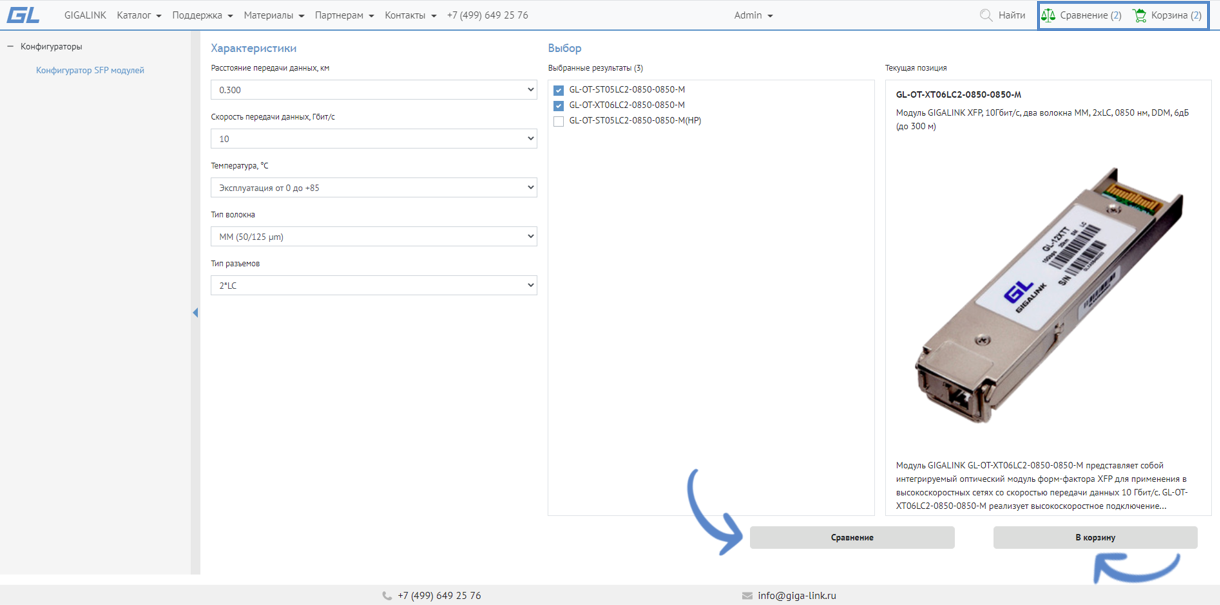Click the Модуль GIGALINK XFP short description

tap(1041, 120)
